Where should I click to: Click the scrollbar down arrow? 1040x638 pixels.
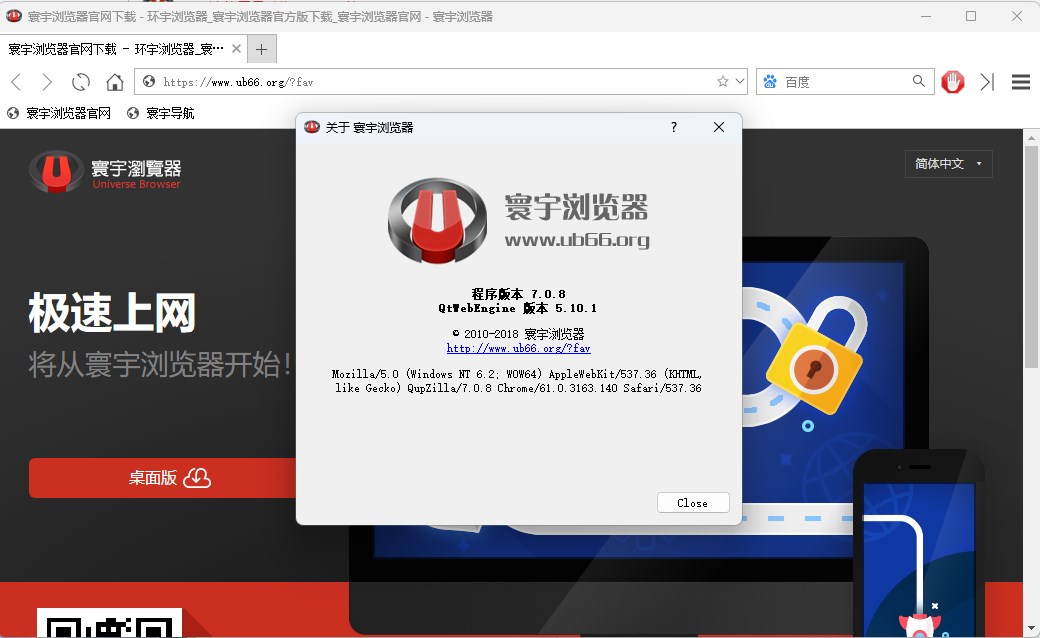coord(1031,627)
